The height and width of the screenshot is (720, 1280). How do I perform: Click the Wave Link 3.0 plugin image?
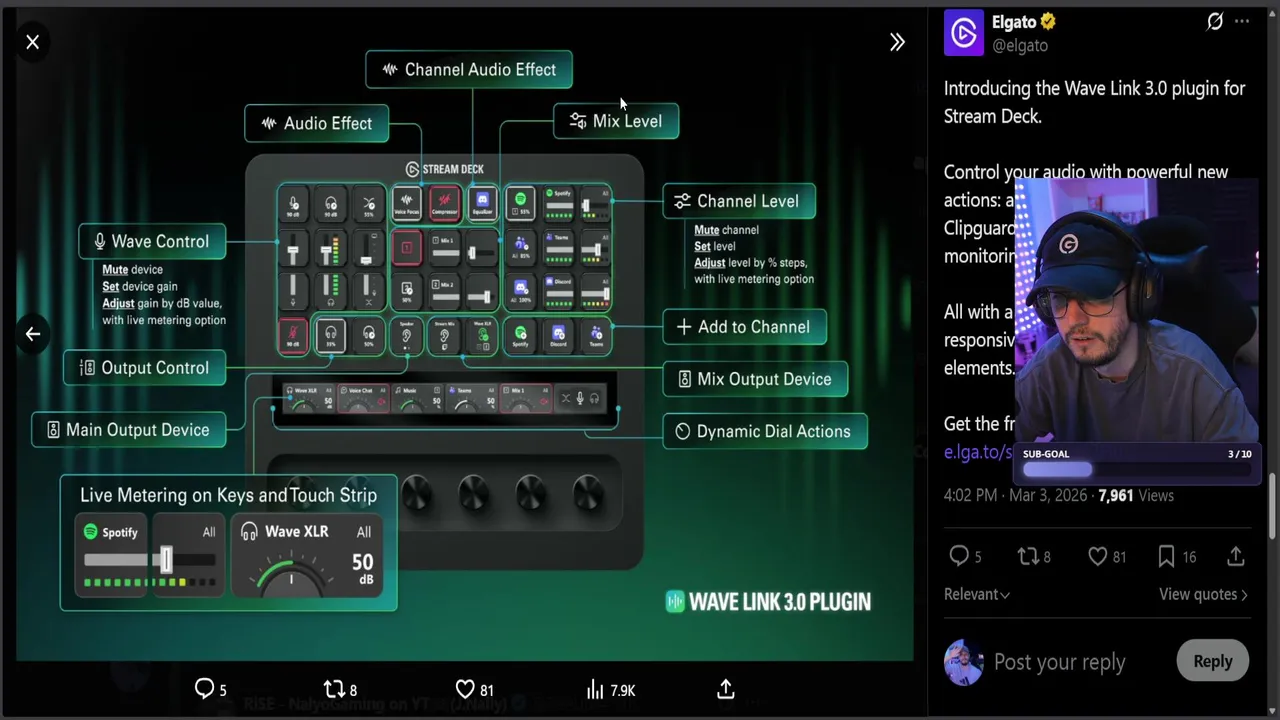click(464, 334)
